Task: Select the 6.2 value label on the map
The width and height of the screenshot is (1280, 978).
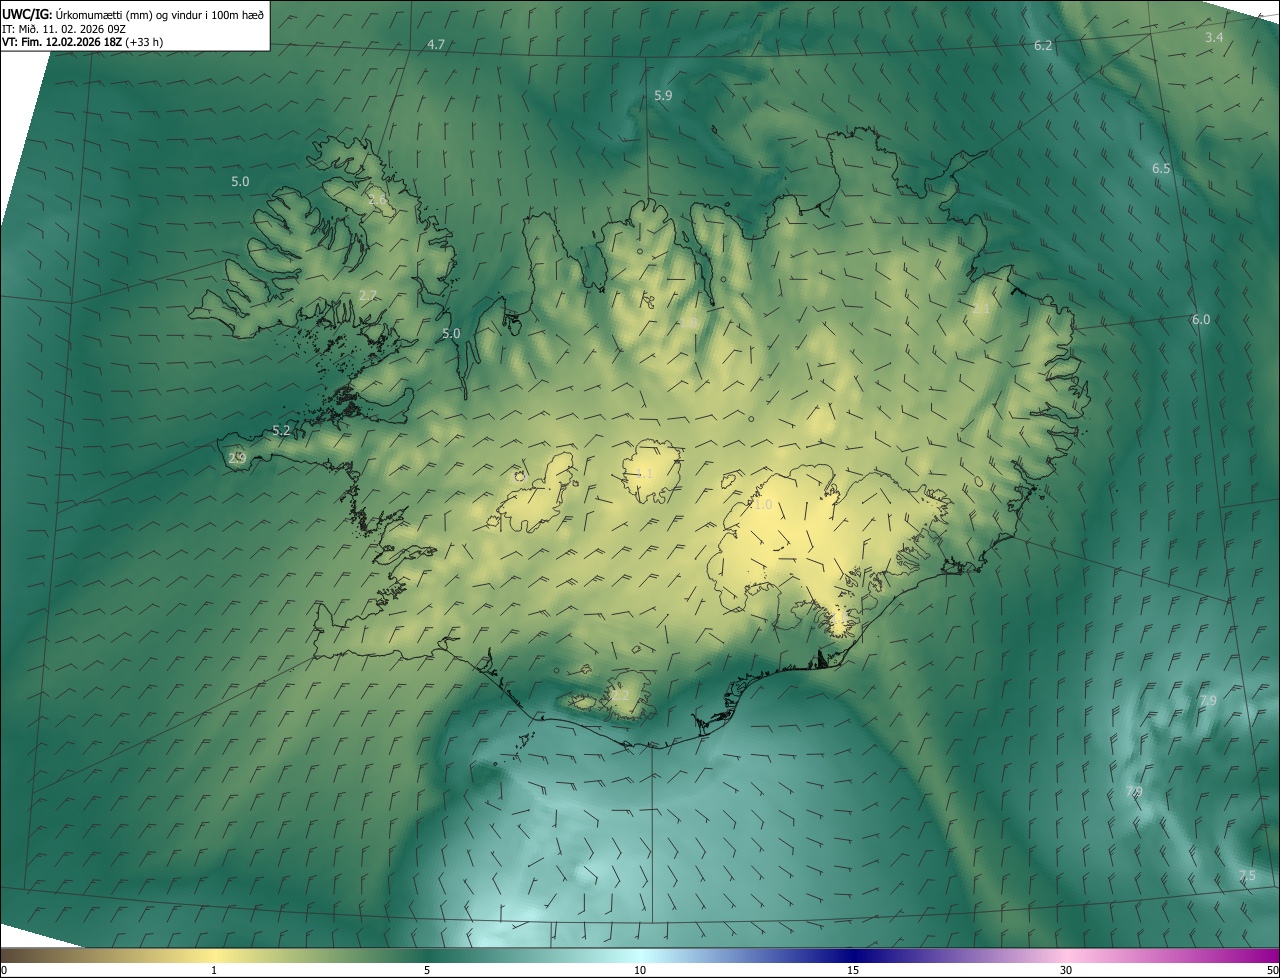Action: [x=1043, y=46]
